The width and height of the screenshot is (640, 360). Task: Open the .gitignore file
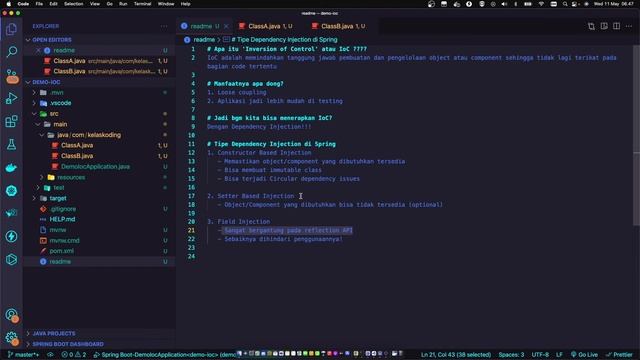[63, 209]
